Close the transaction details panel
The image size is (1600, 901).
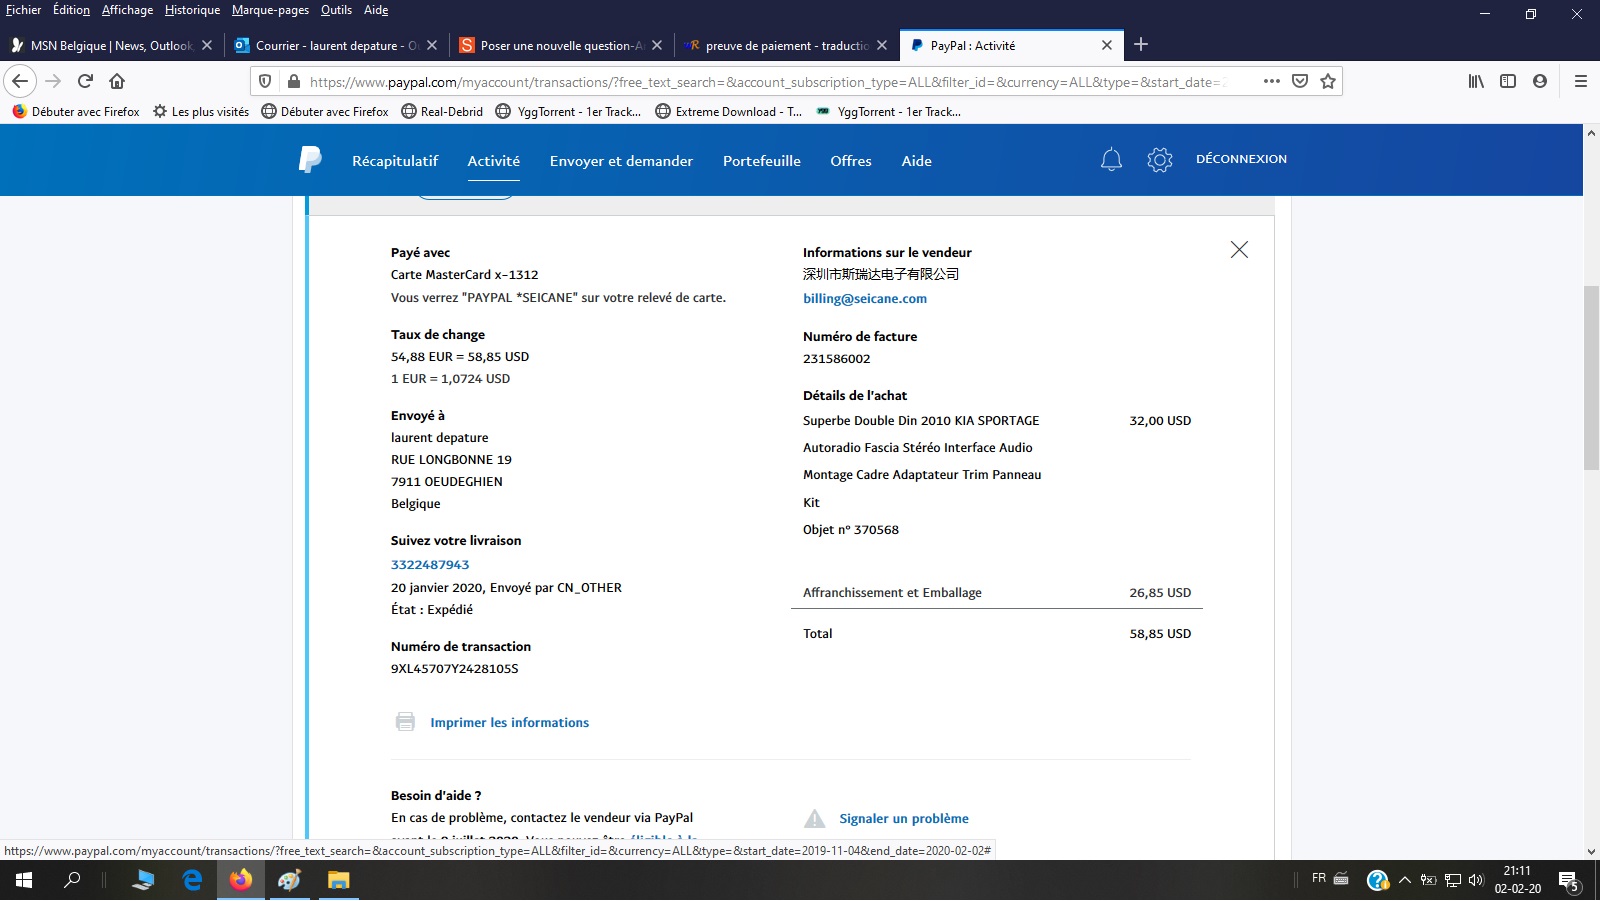1239,250
